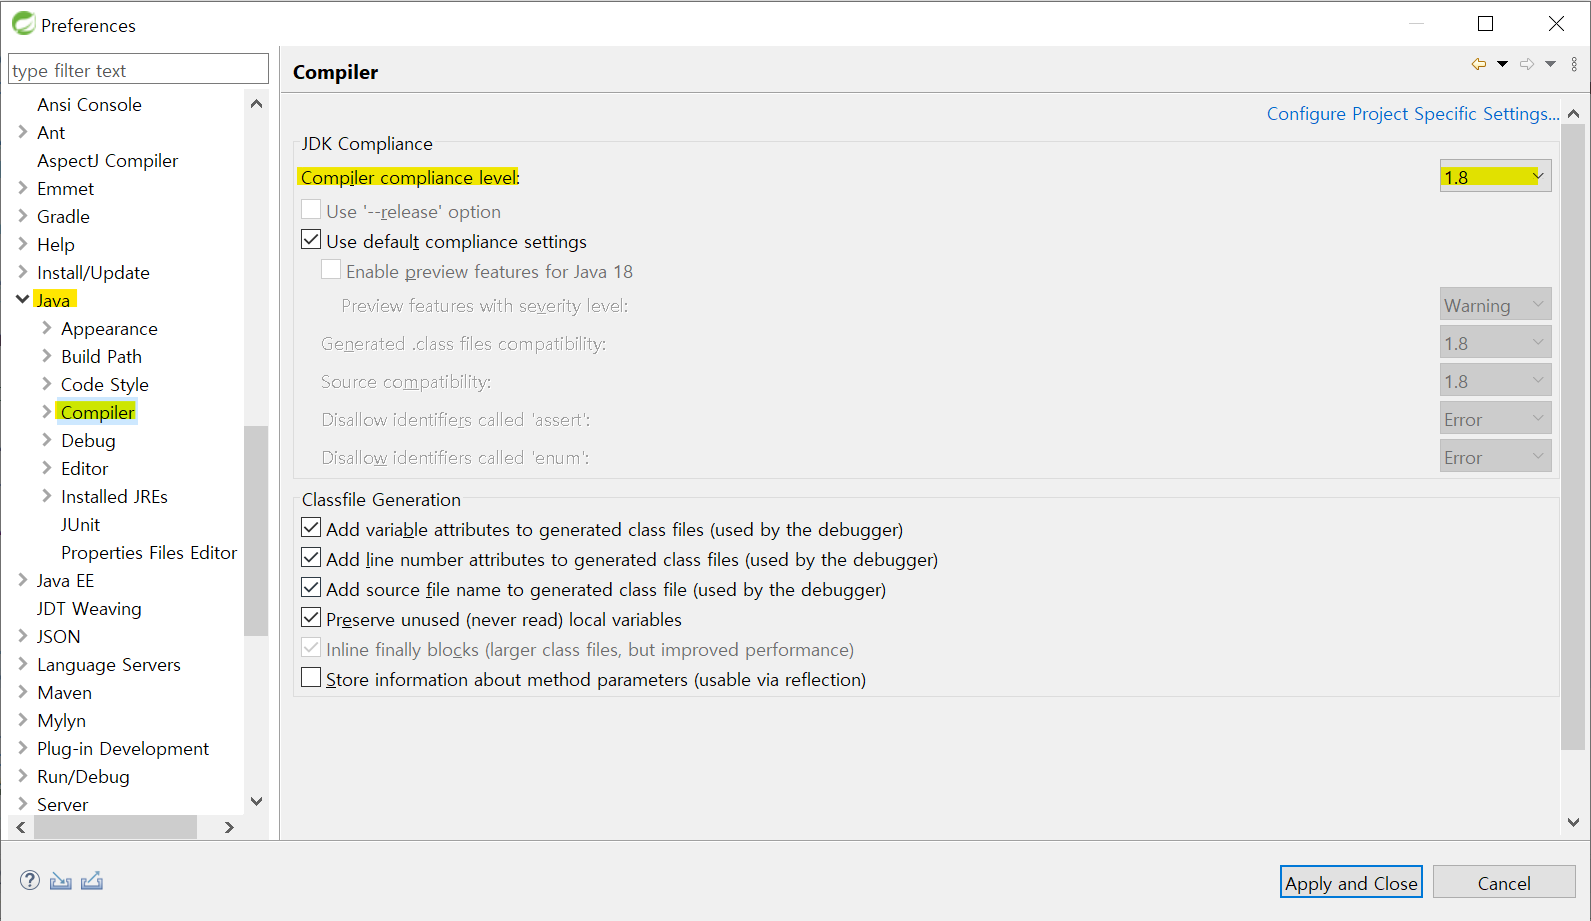Expand the Java EE tree node
The image size is (1591, 921).
[x=22, y=579]
